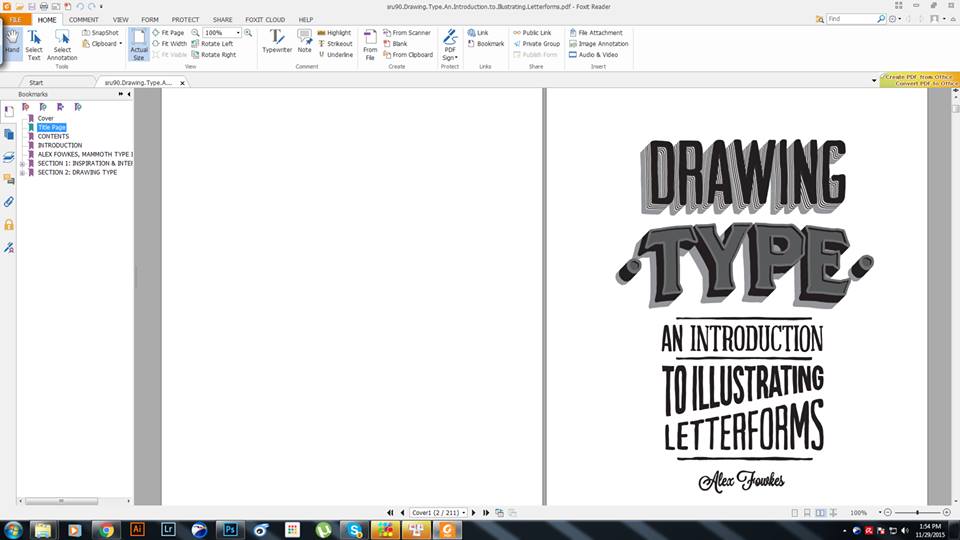The height and width of the screenshot is (540, 960).
Task: Expand SECTION 2: DRAWING TYPE bookmark
Action: coord(23,172)
